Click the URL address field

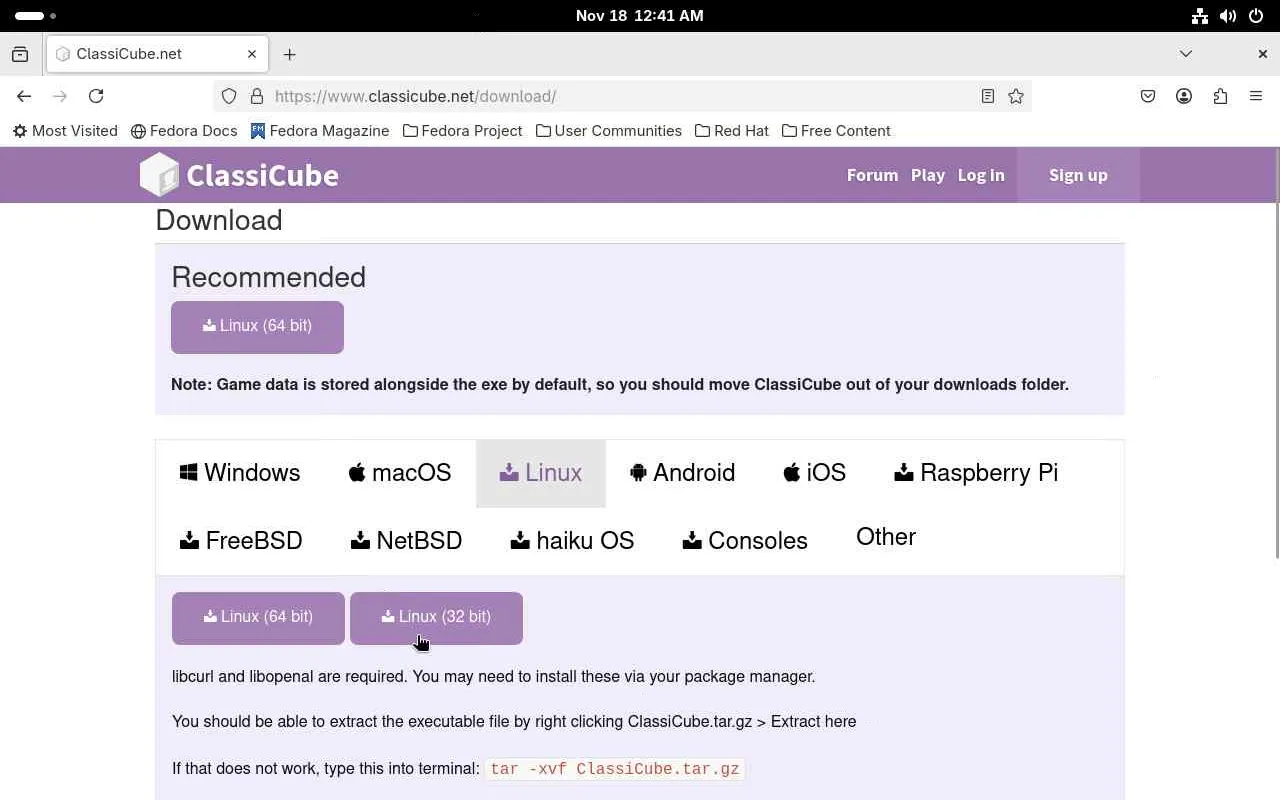[x=620, y=96]
